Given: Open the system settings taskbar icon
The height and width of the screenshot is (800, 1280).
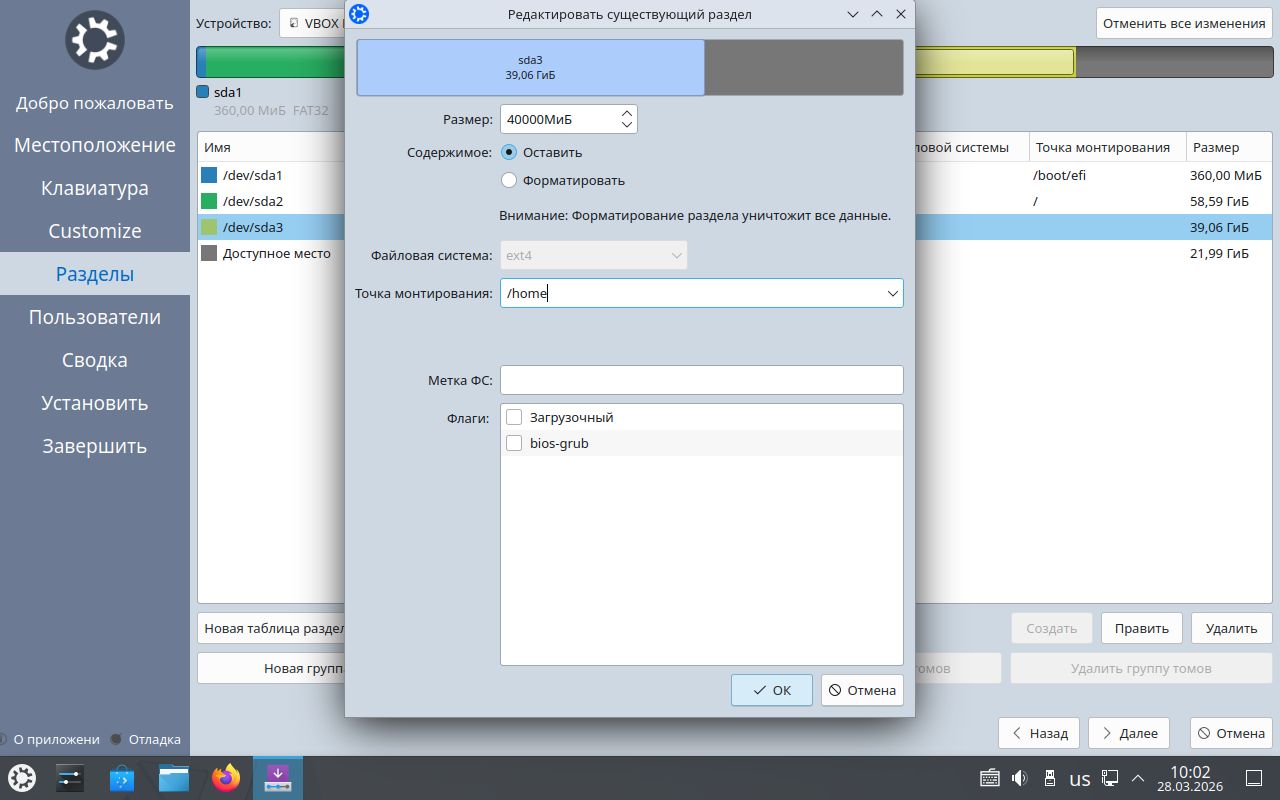Looking at the screenshot, I should point(70,778).
